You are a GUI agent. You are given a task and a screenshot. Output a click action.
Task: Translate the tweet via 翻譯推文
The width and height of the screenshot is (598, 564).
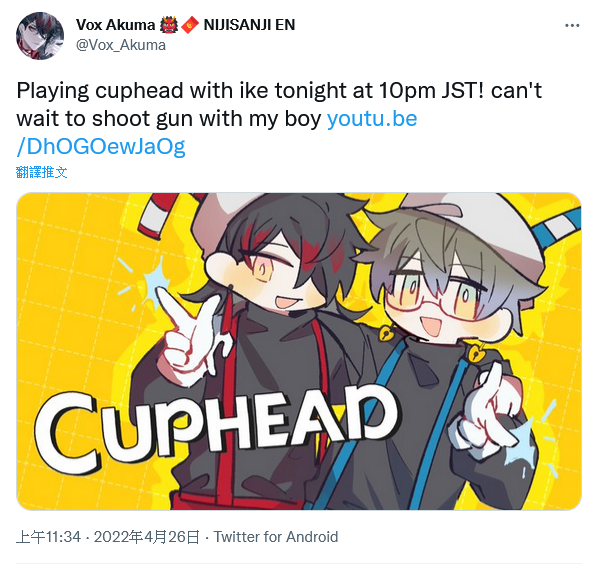pyautogui.click(x=42, y=172)
